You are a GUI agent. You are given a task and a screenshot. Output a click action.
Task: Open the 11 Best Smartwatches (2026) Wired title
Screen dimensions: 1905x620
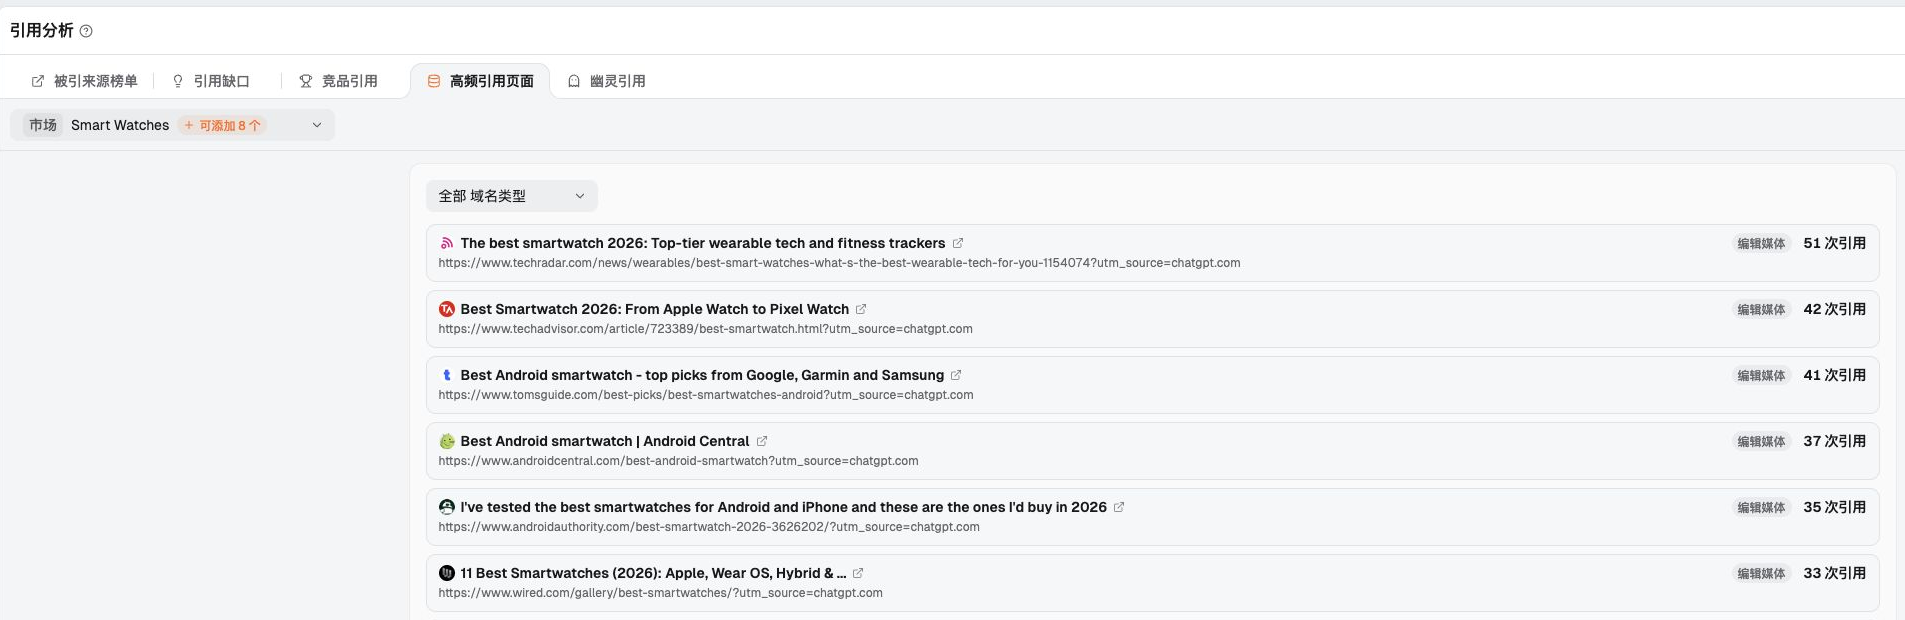653,573
